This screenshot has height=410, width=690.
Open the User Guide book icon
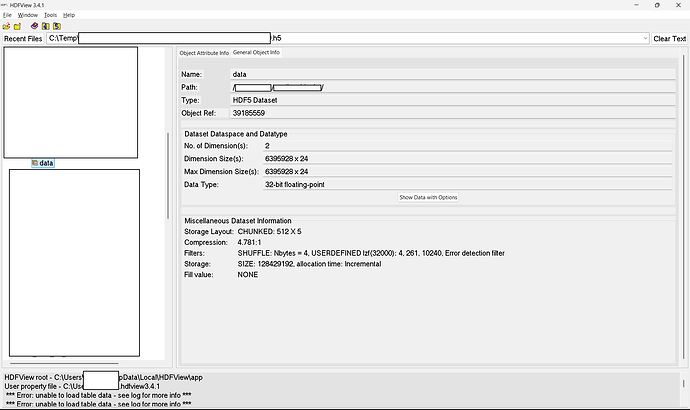[x=34, y=26]
